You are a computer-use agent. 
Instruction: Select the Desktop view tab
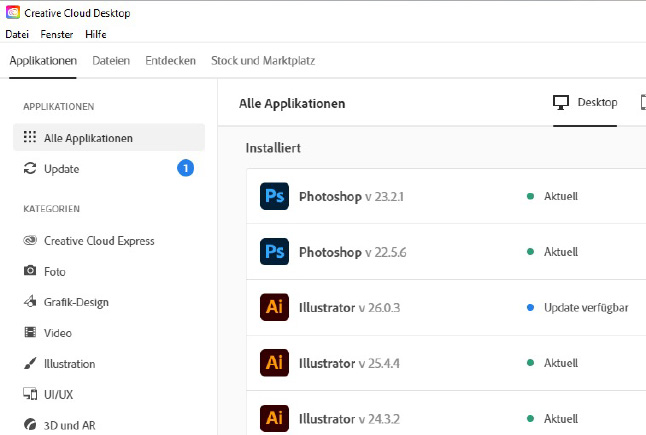[x=585, y=103]
